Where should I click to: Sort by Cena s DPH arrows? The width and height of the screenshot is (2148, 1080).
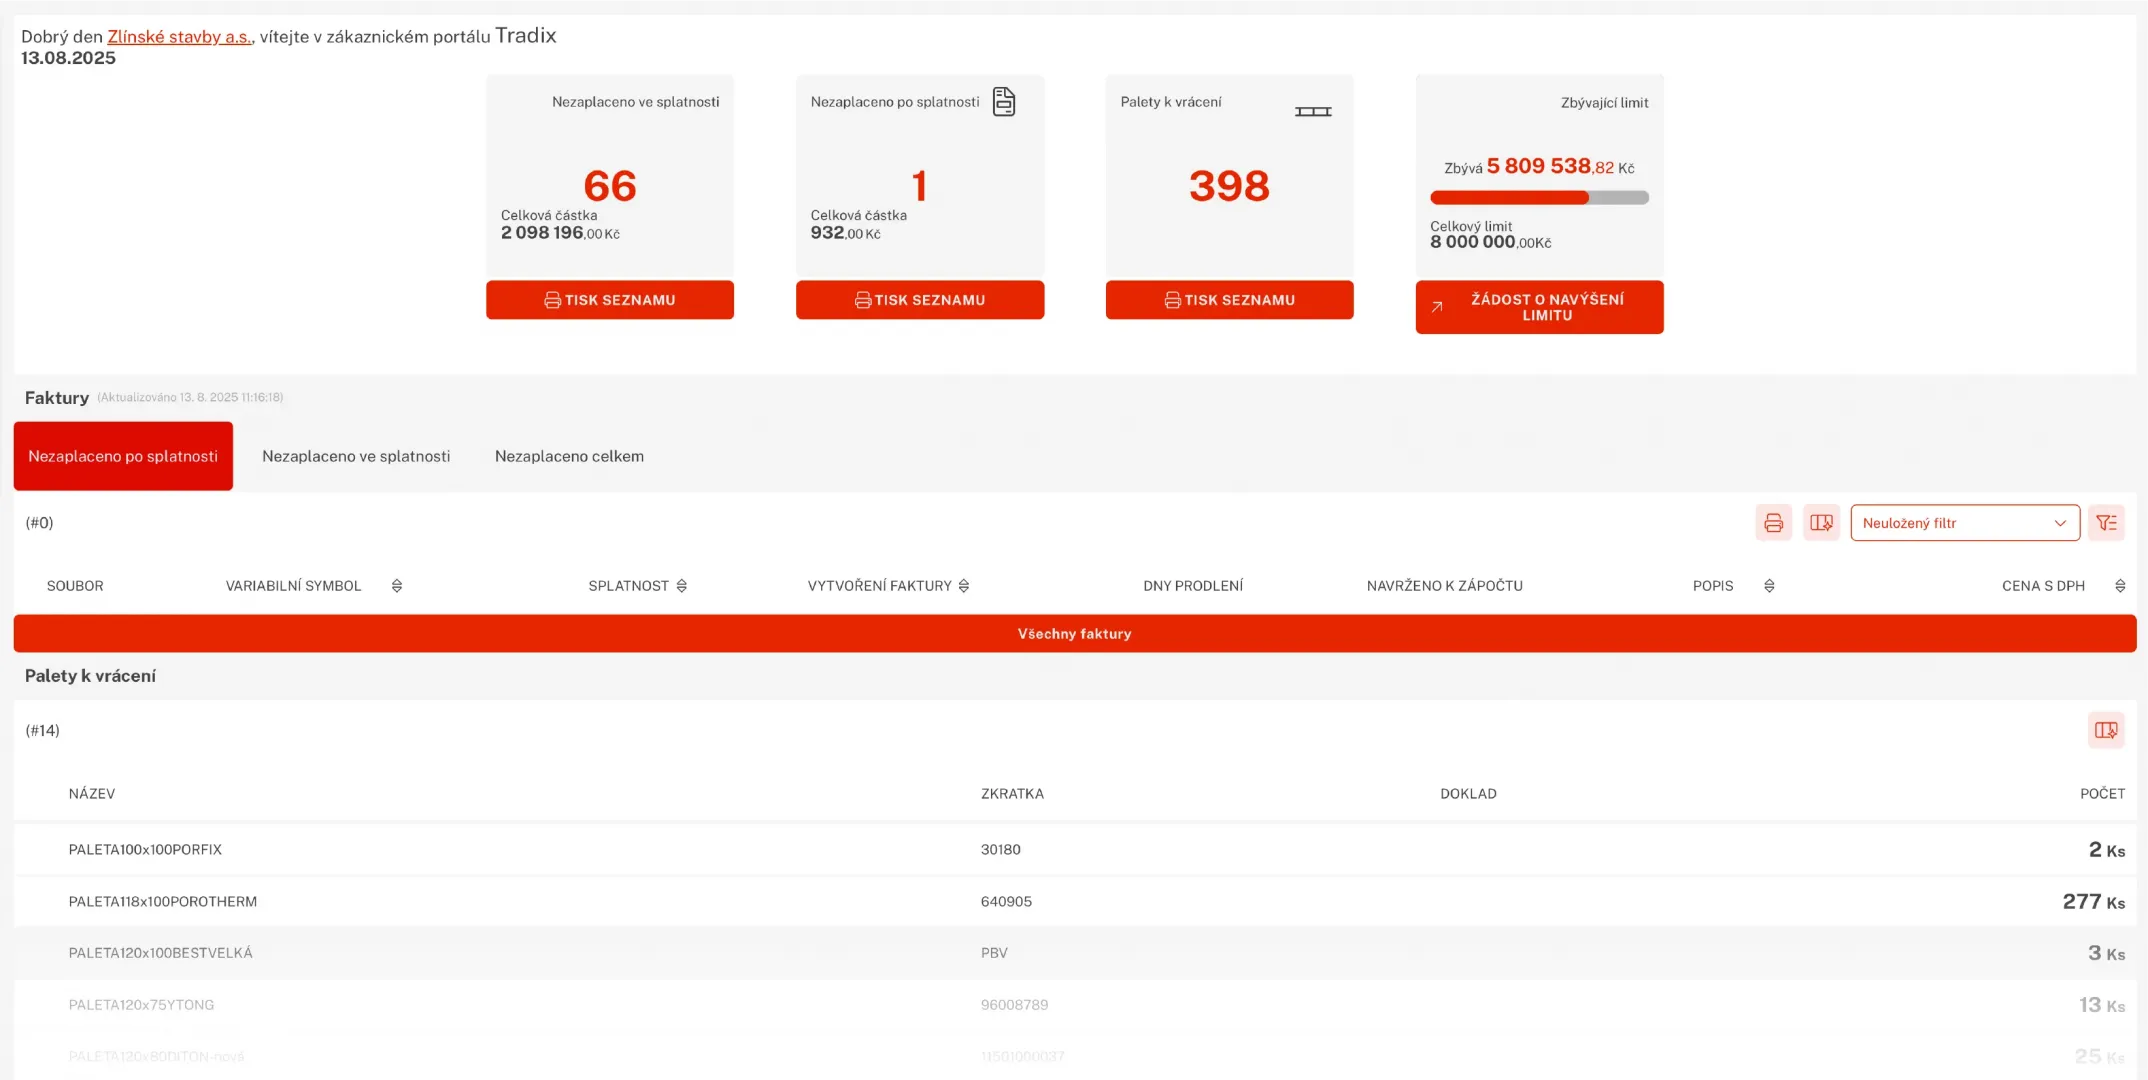(2120, 586)
